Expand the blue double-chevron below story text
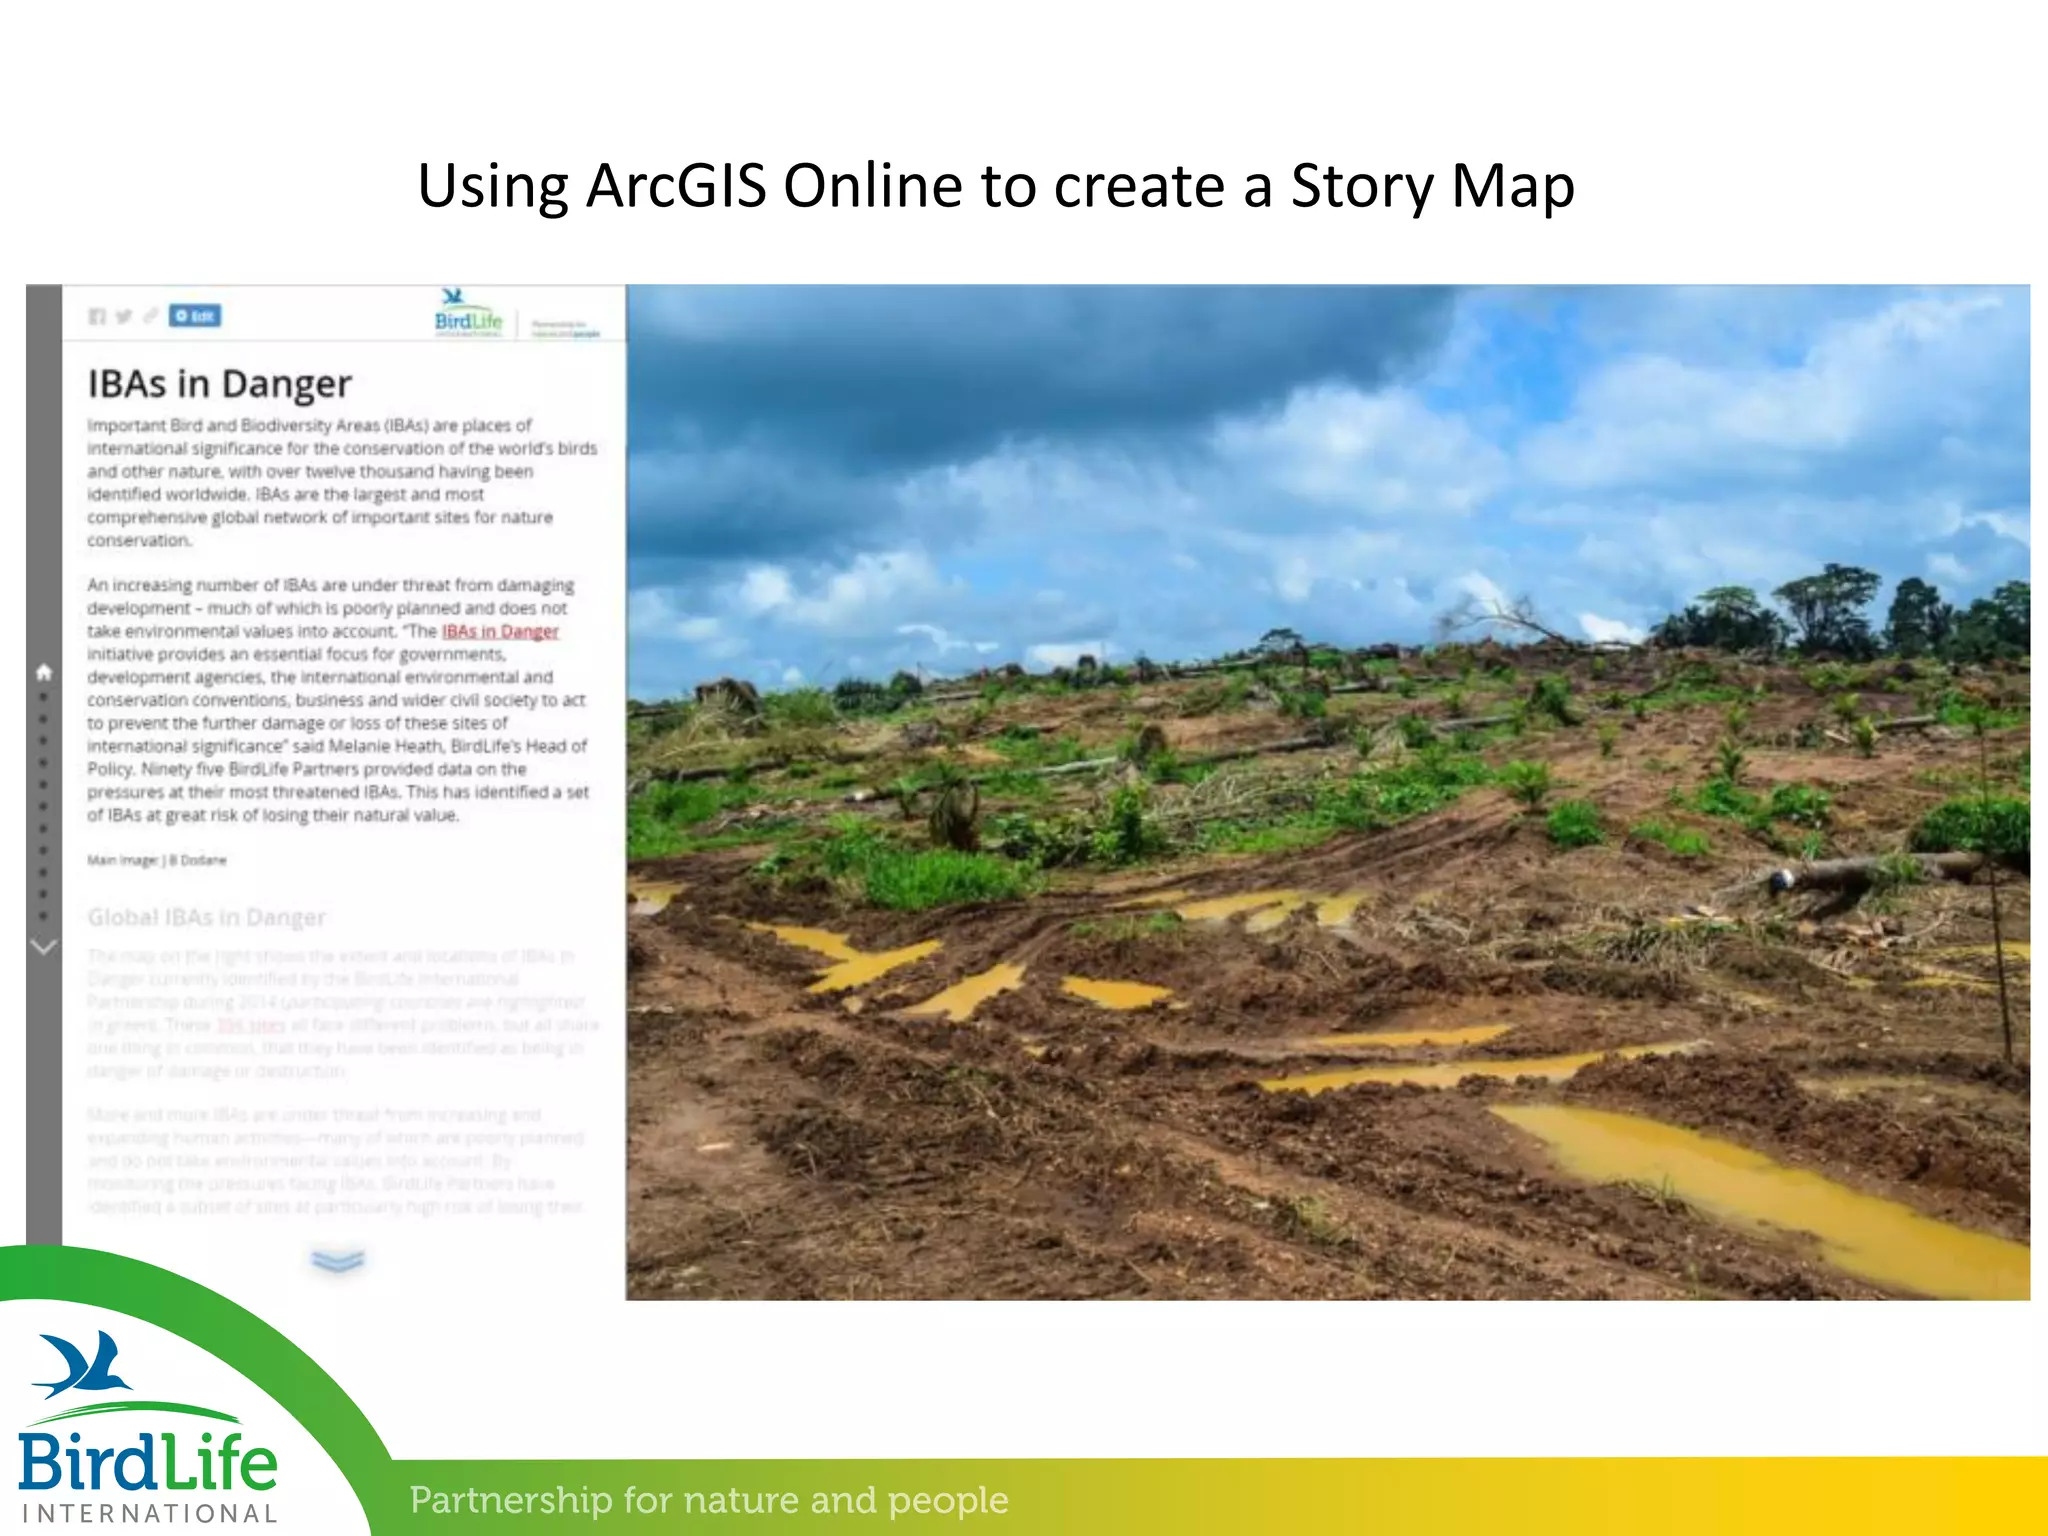This screenshot has height=1536, width=2048. [338, 1260]
